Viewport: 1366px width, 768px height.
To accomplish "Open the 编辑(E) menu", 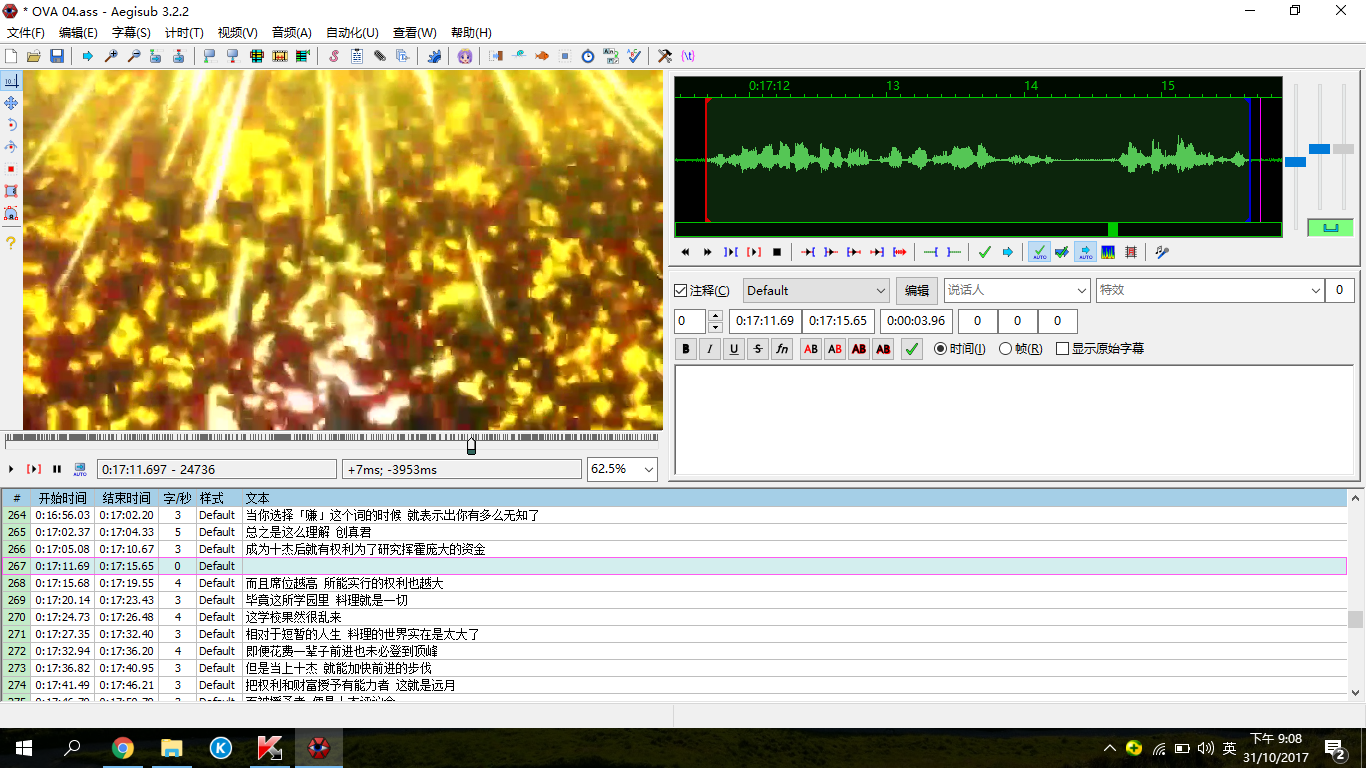I will 78,33.
